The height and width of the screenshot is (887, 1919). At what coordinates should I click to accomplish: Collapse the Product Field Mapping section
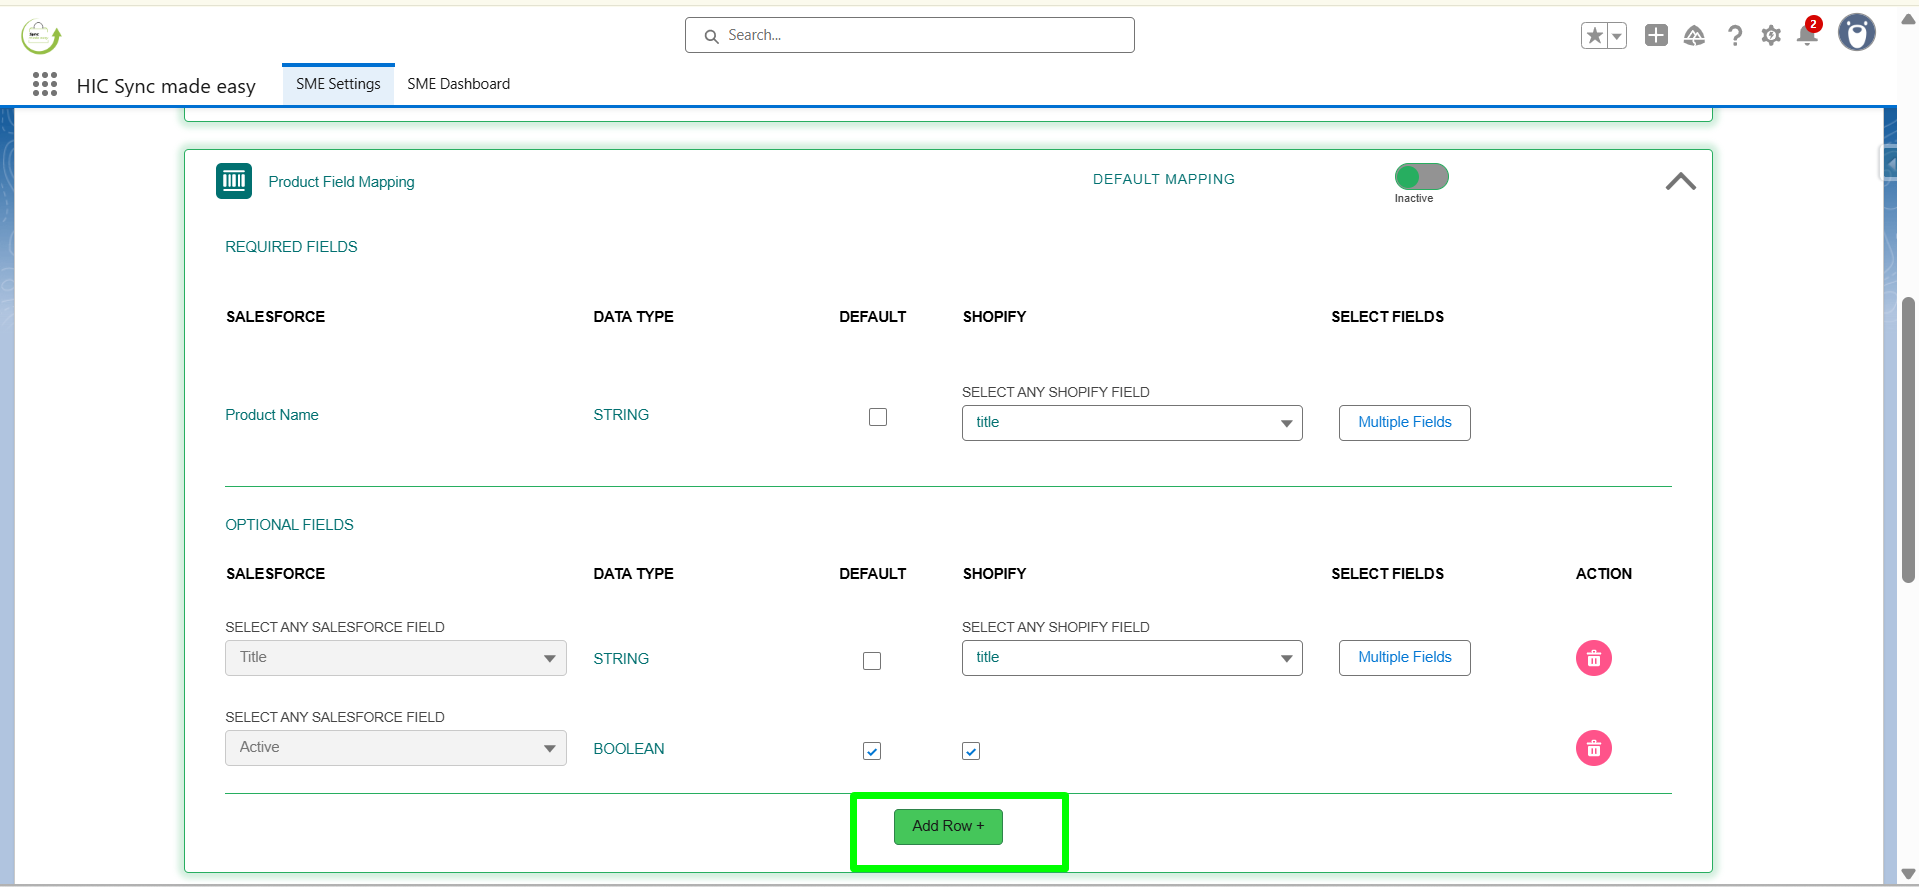pyautogui.click(x=1680, y=181)
